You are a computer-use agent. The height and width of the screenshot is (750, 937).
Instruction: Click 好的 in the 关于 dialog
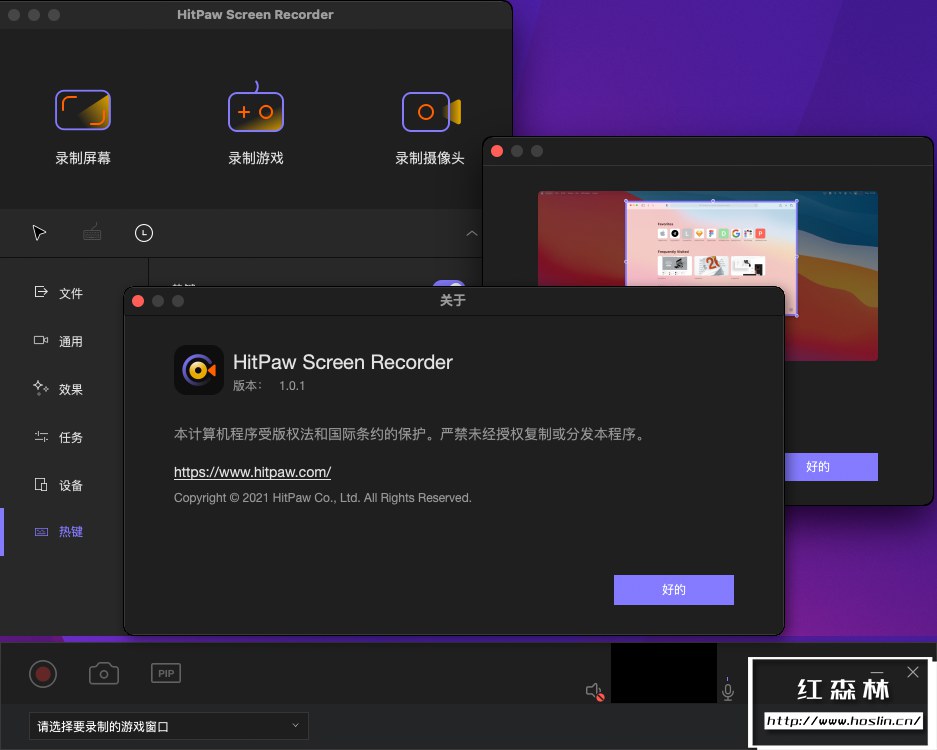[x=673, y=590]
